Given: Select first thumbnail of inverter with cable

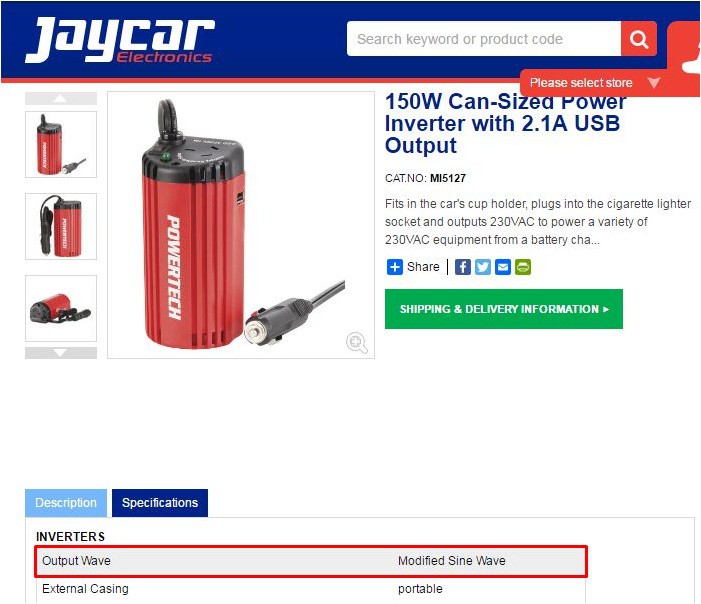Looking at the screenshot, I should pyautogui.click(x=61, y=144).
